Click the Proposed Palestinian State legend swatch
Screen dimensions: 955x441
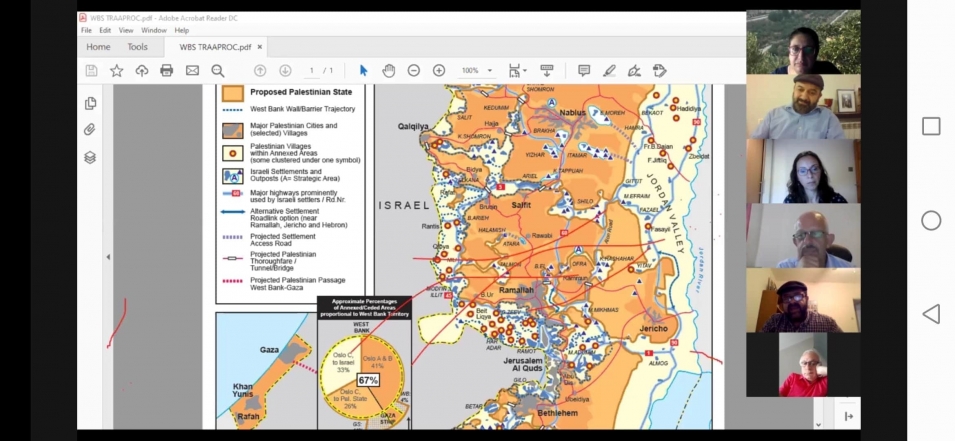[232, 93]
